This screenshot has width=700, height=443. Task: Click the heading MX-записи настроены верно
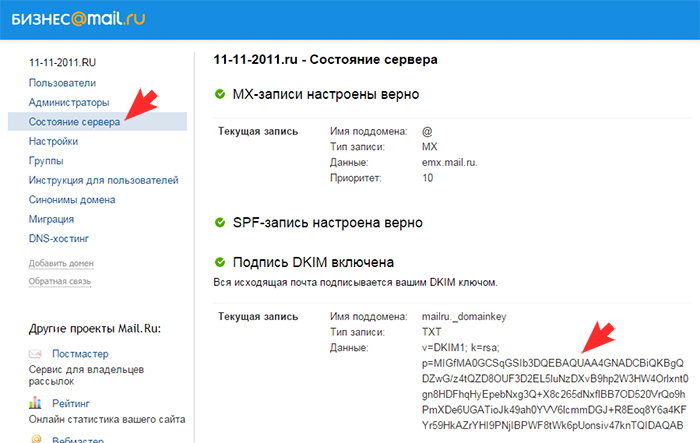[326, 94]
